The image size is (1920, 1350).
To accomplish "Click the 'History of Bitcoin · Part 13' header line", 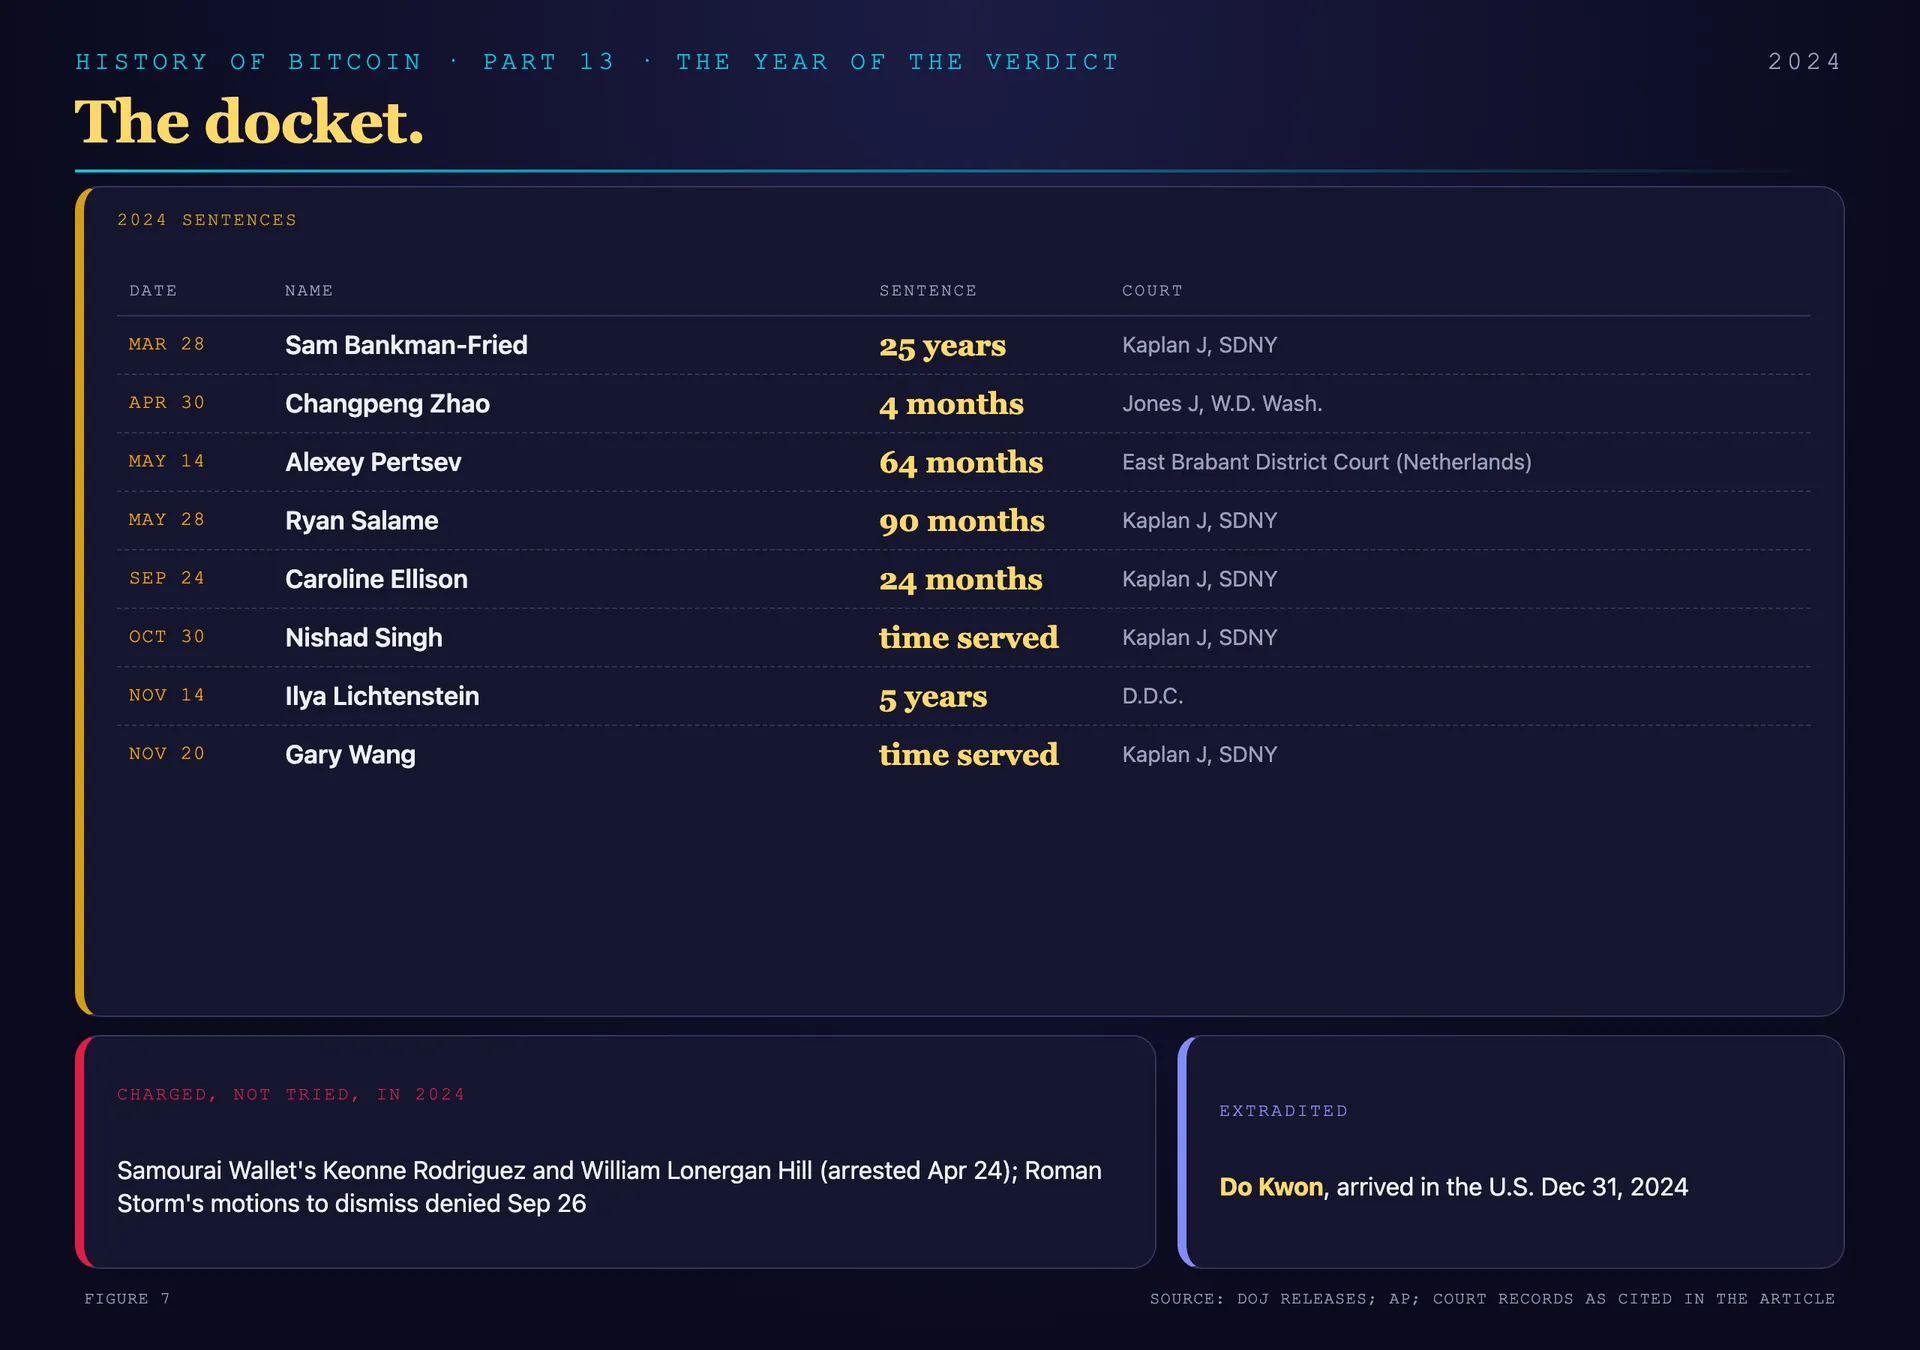I will [x=597, y=62].
